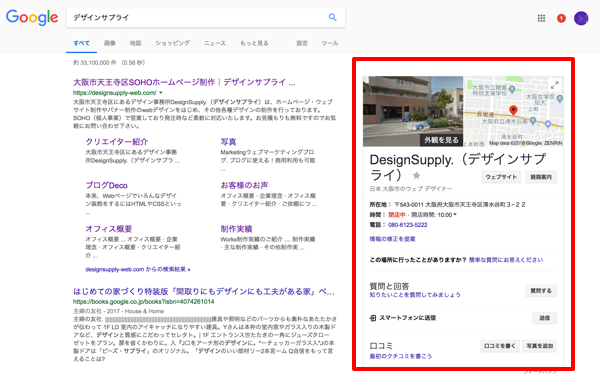This screenshot has height=375, width=600.
Task: Click the 口コミを書く button
Action: [x=499, y=346]
